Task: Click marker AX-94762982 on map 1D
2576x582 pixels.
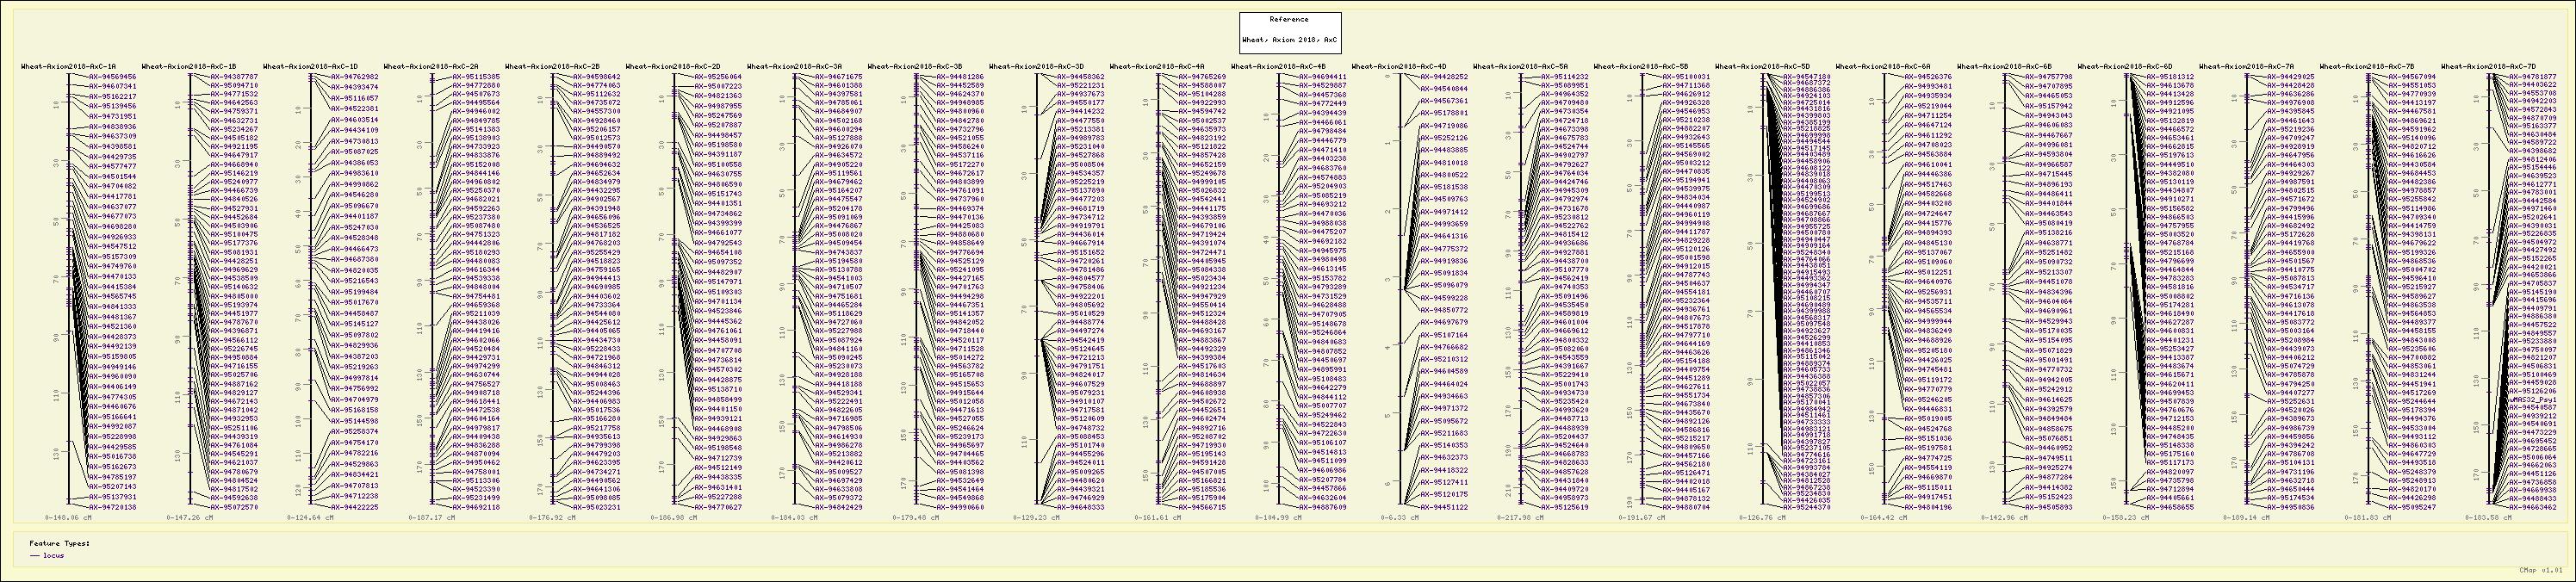Action: [354, 76]
